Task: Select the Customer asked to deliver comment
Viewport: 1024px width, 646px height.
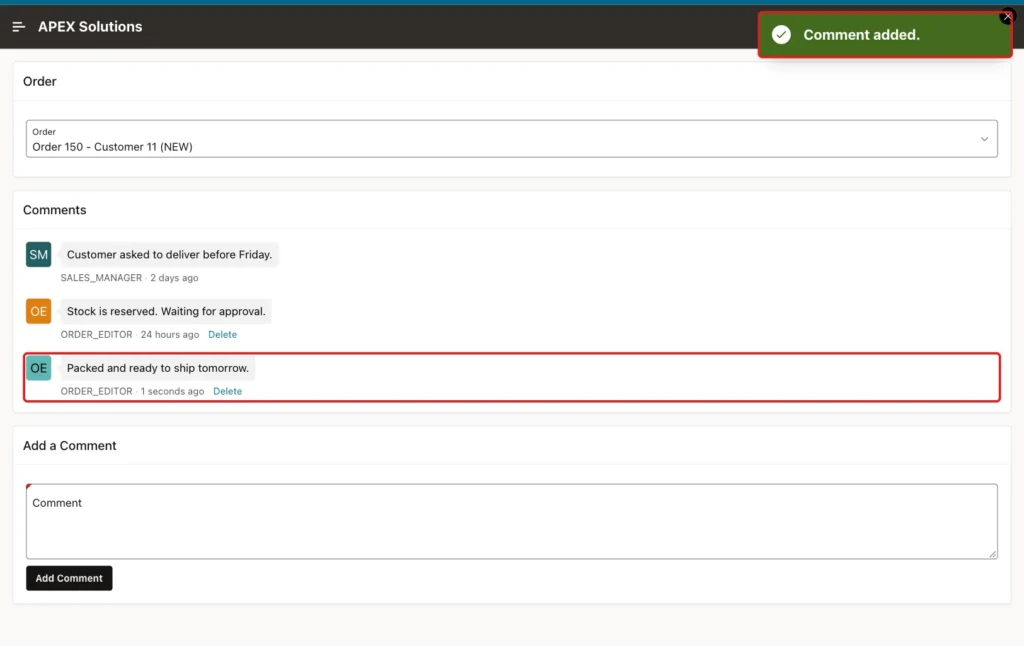Action: tap(169, 255)
